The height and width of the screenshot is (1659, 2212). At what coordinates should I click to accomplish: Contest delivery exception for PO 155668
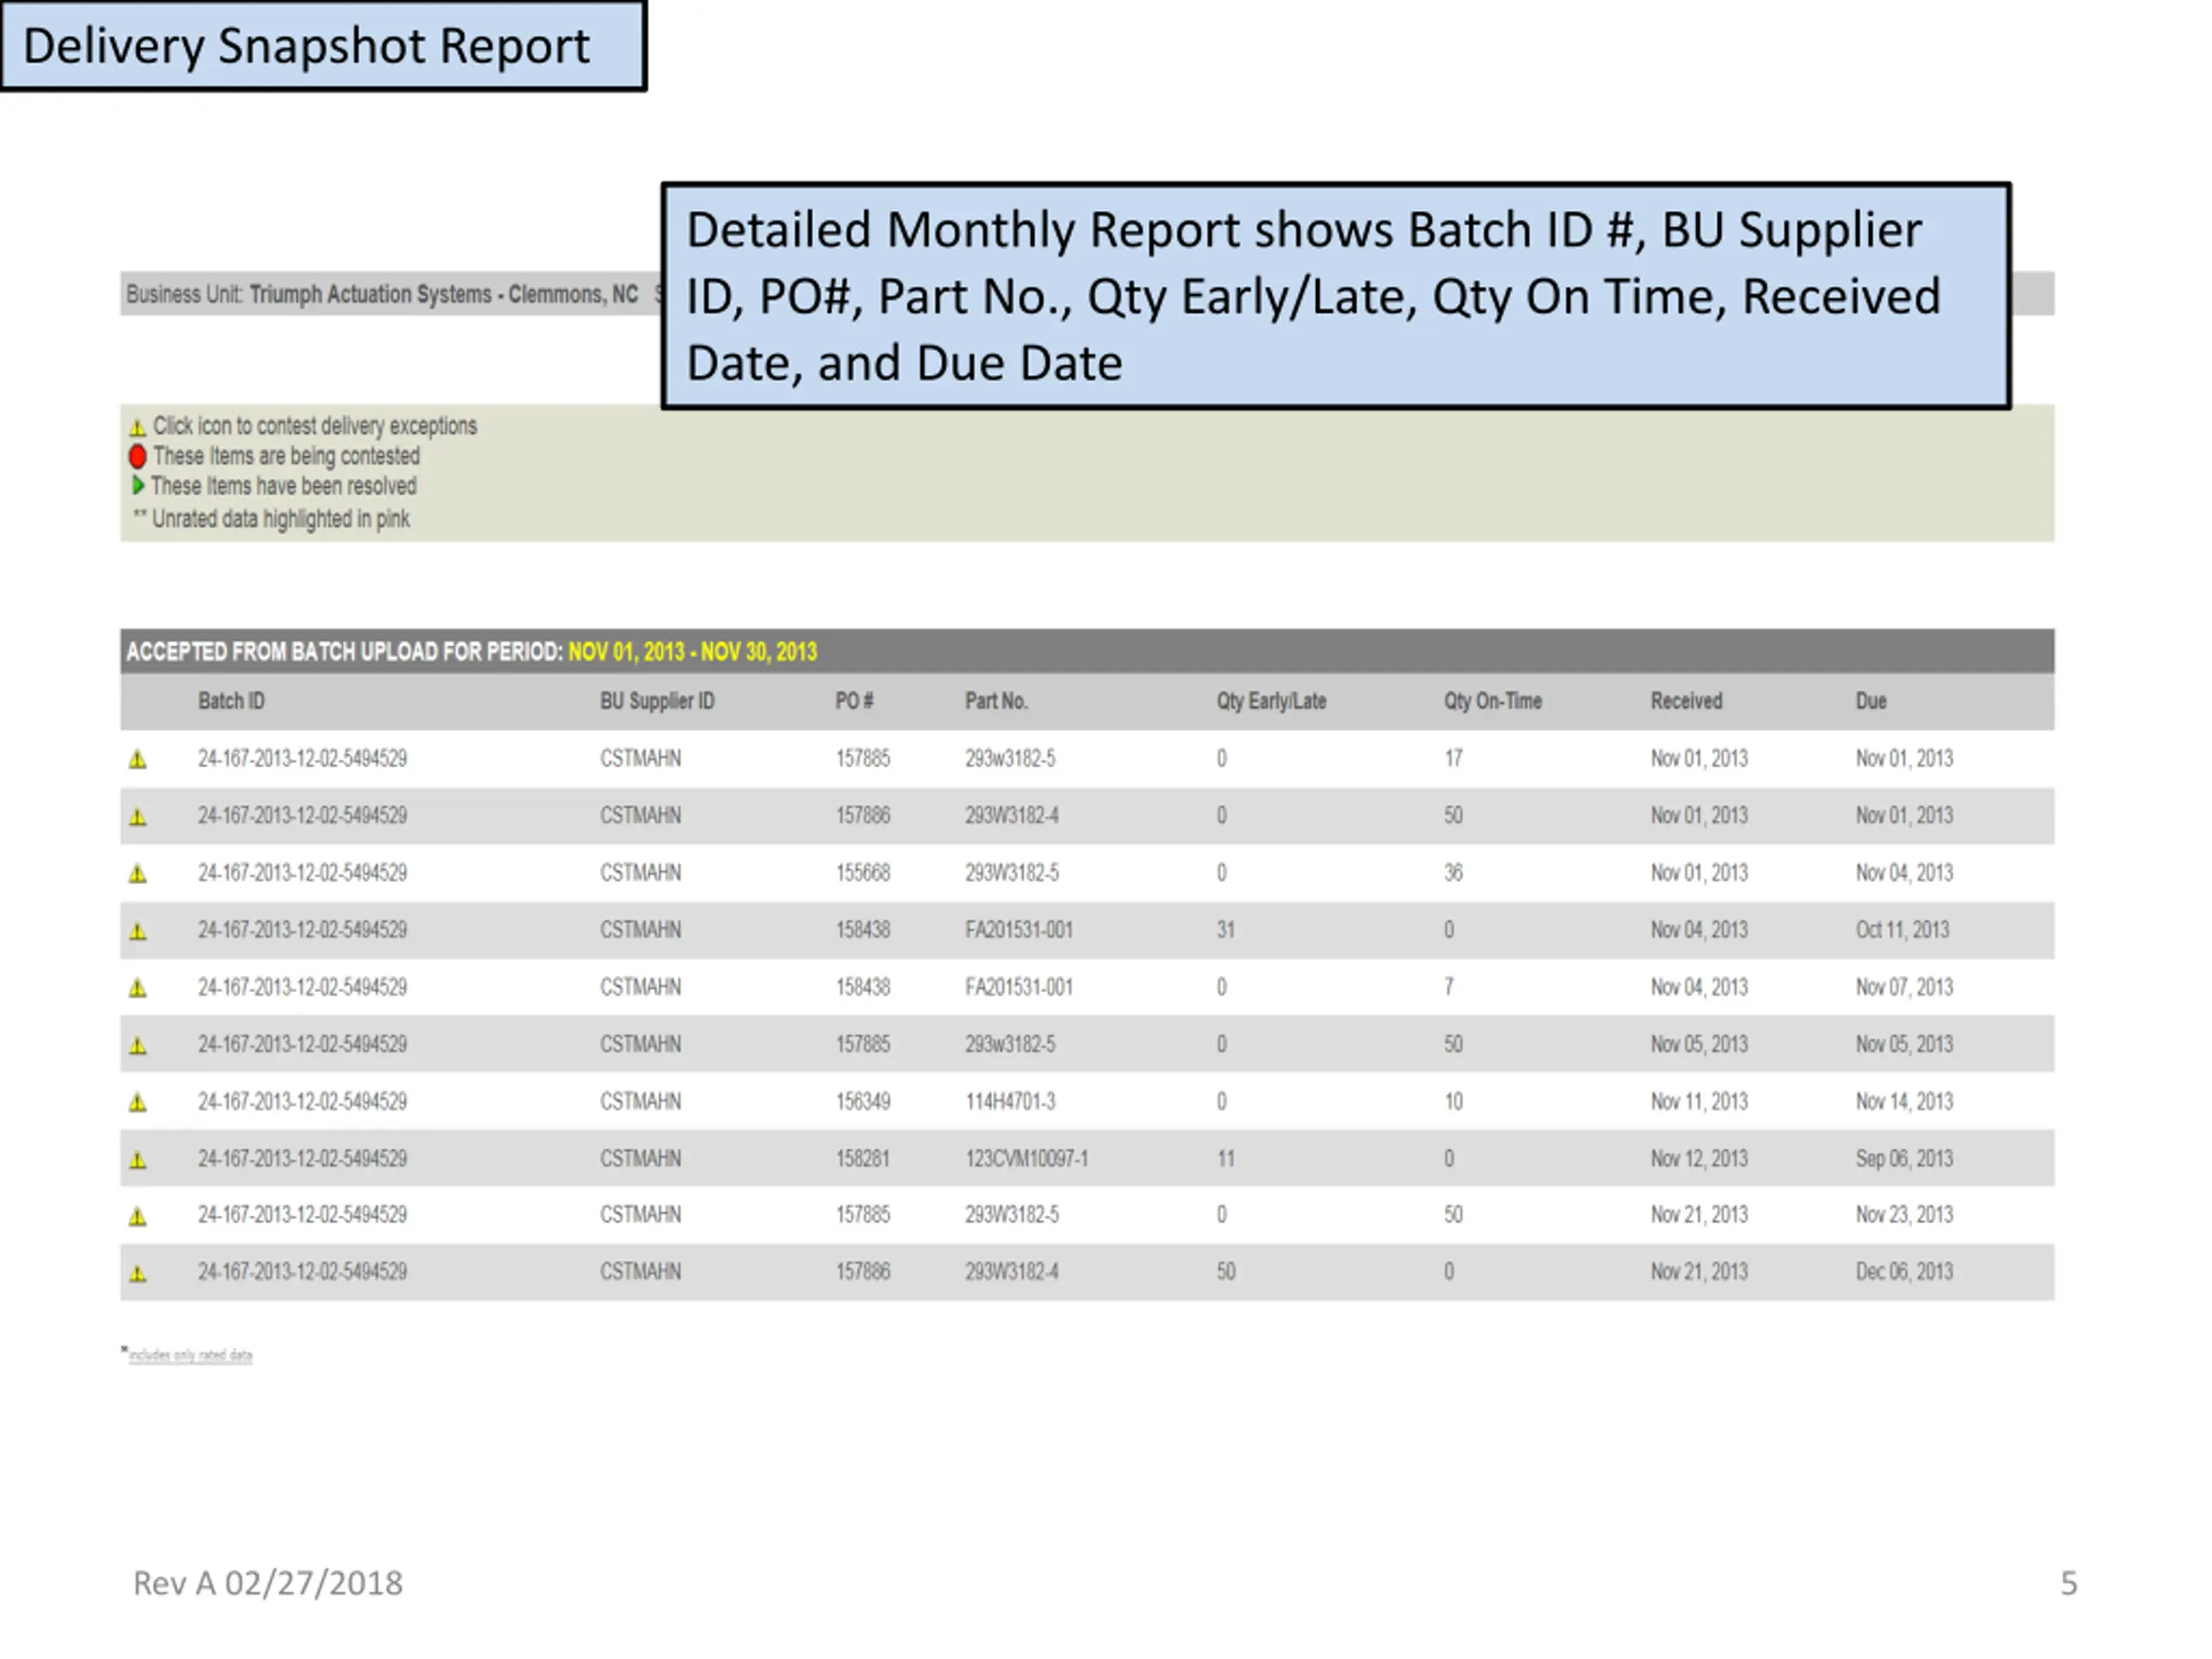click(138, 874)
